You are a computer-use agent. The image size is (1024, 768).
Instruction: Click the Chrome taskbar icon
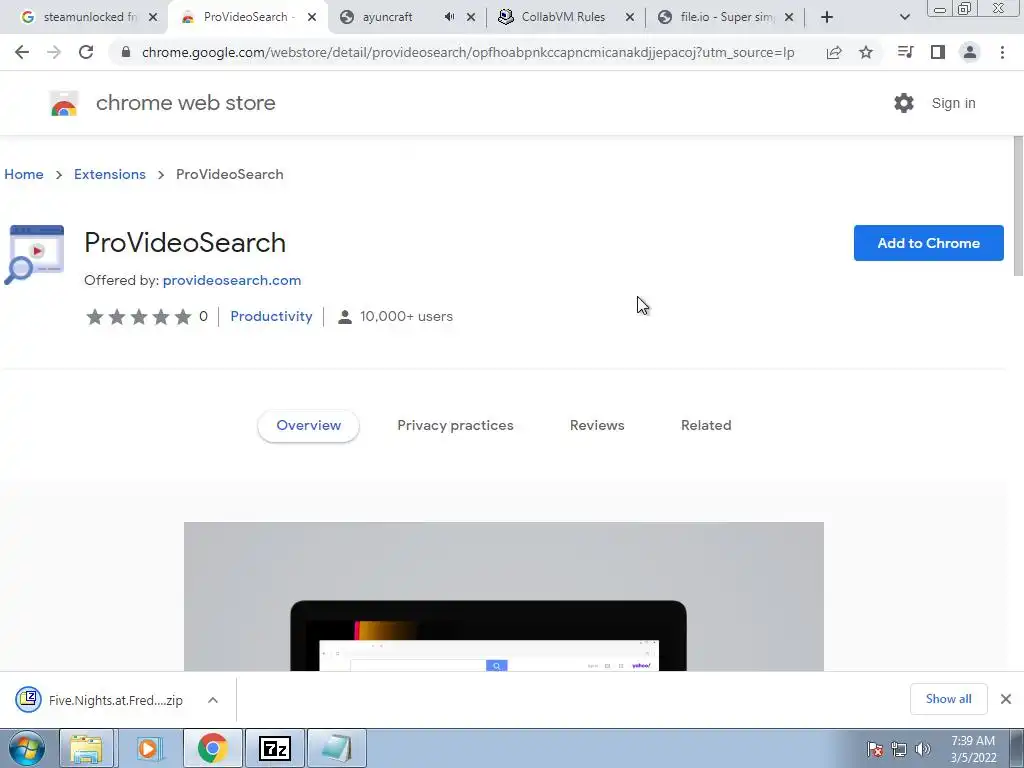coord(212,748)
